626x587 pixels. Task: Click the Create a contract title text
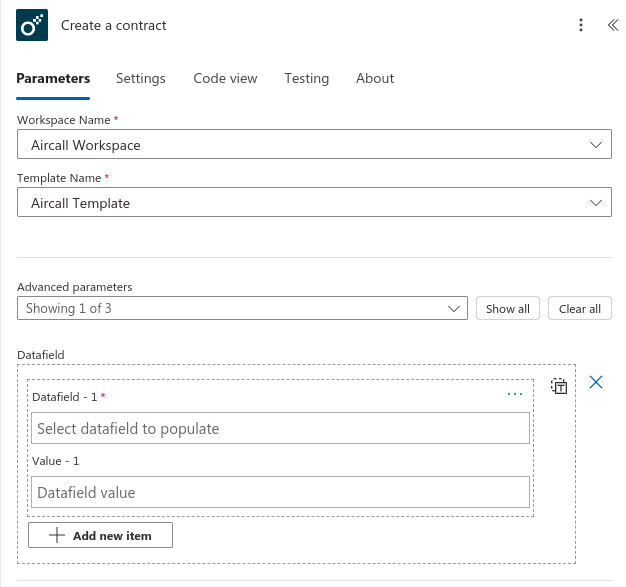coord(113,26)
